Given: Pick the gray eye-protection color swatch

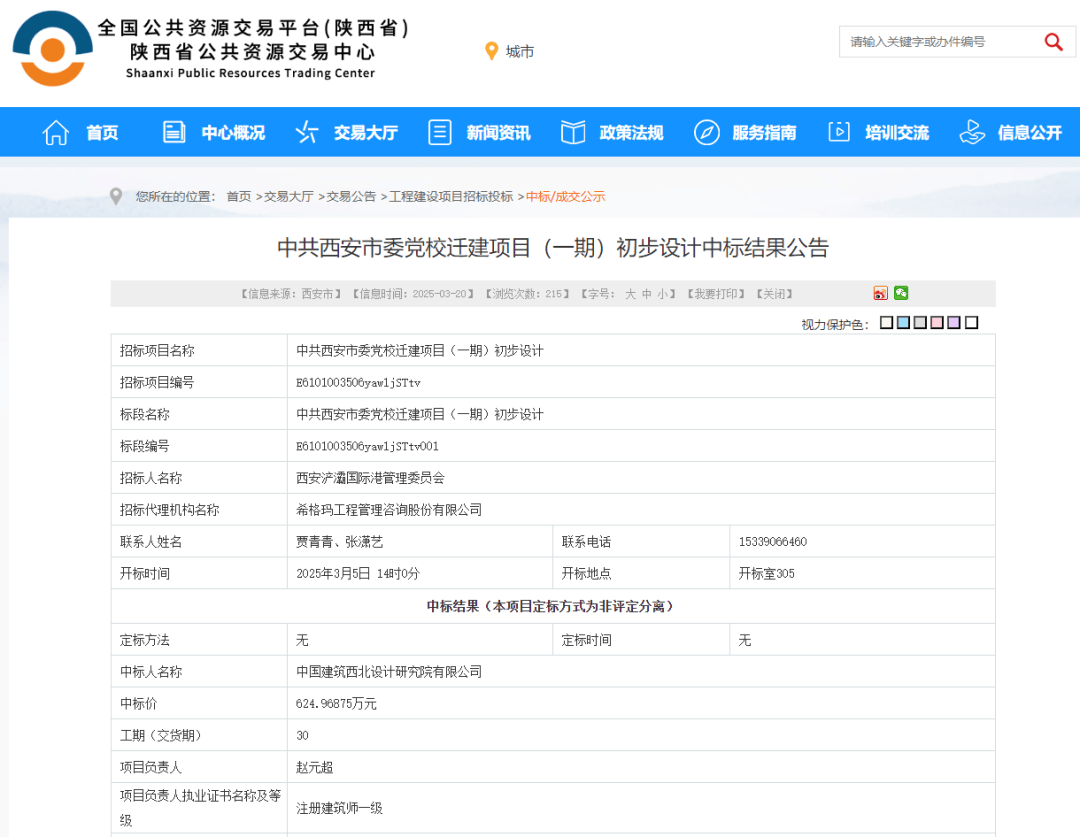Looking at the screenshot, I should (920, 322).
